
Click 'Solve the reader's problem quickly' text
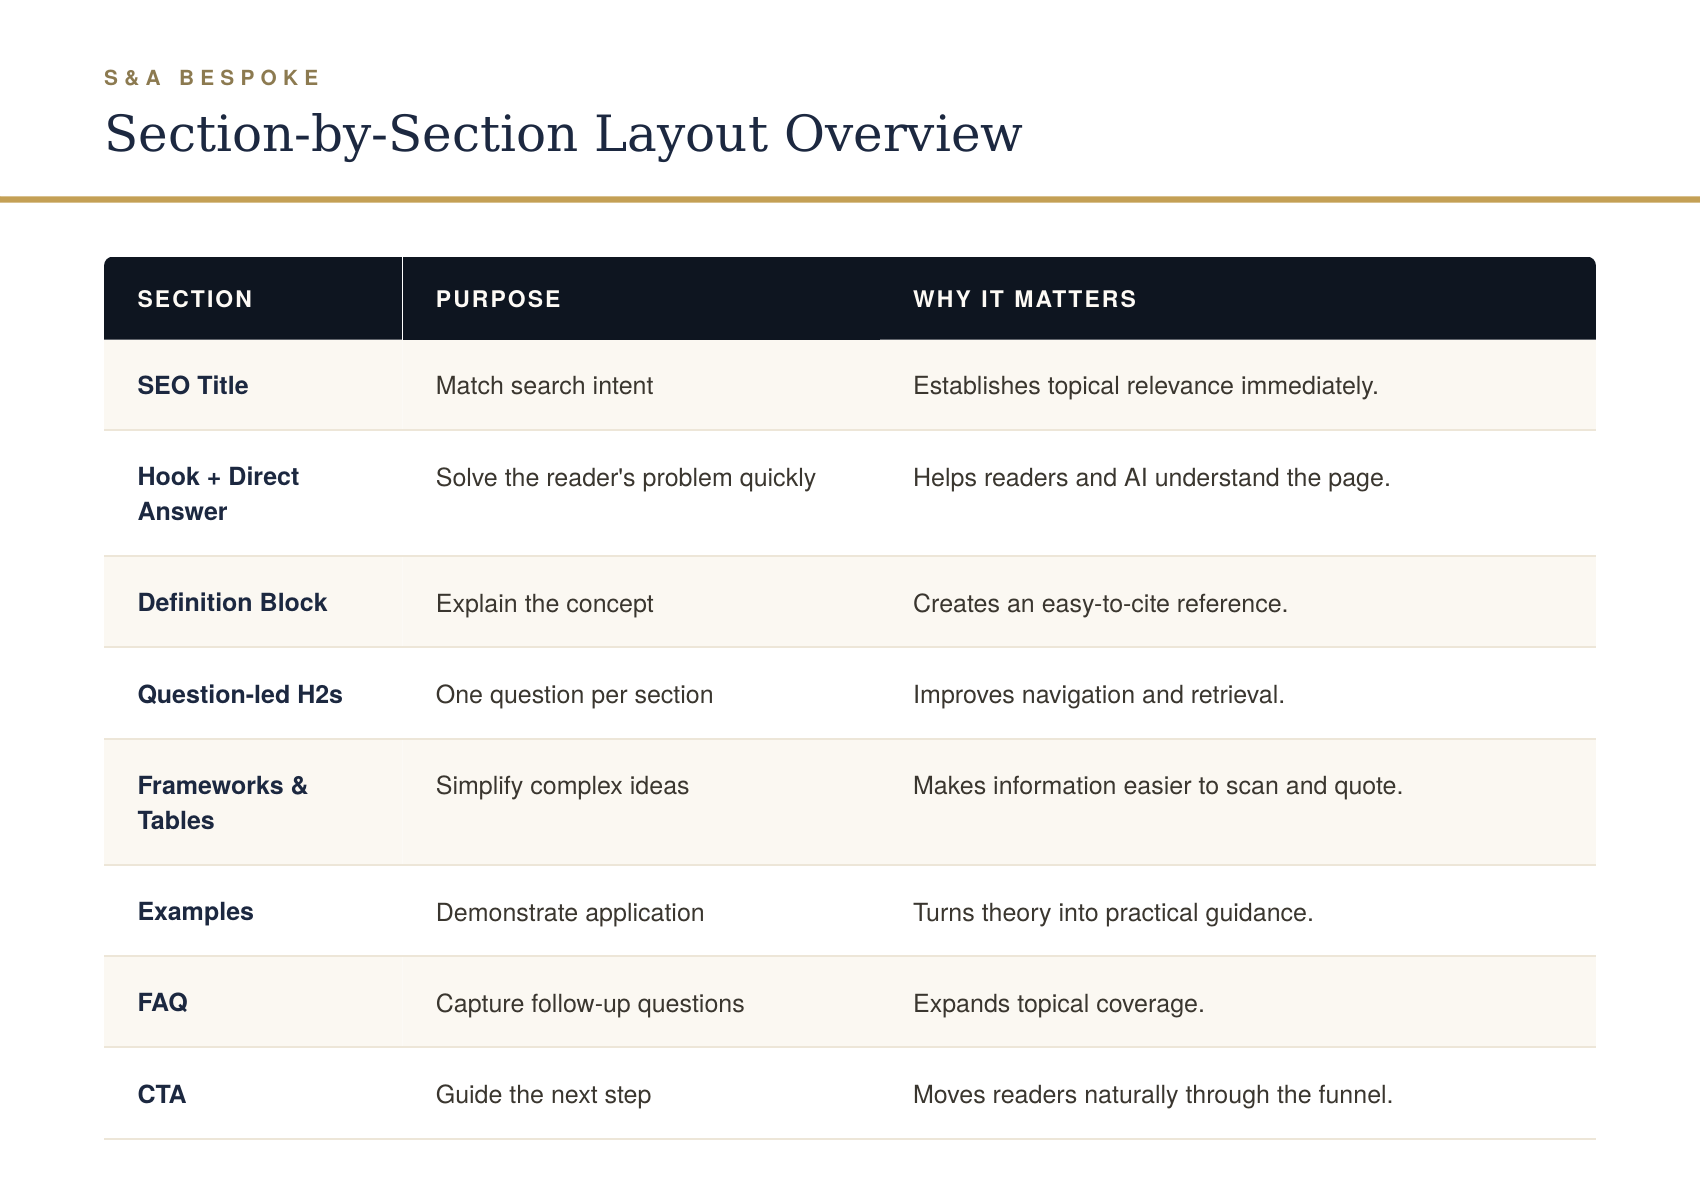point(626,478)
